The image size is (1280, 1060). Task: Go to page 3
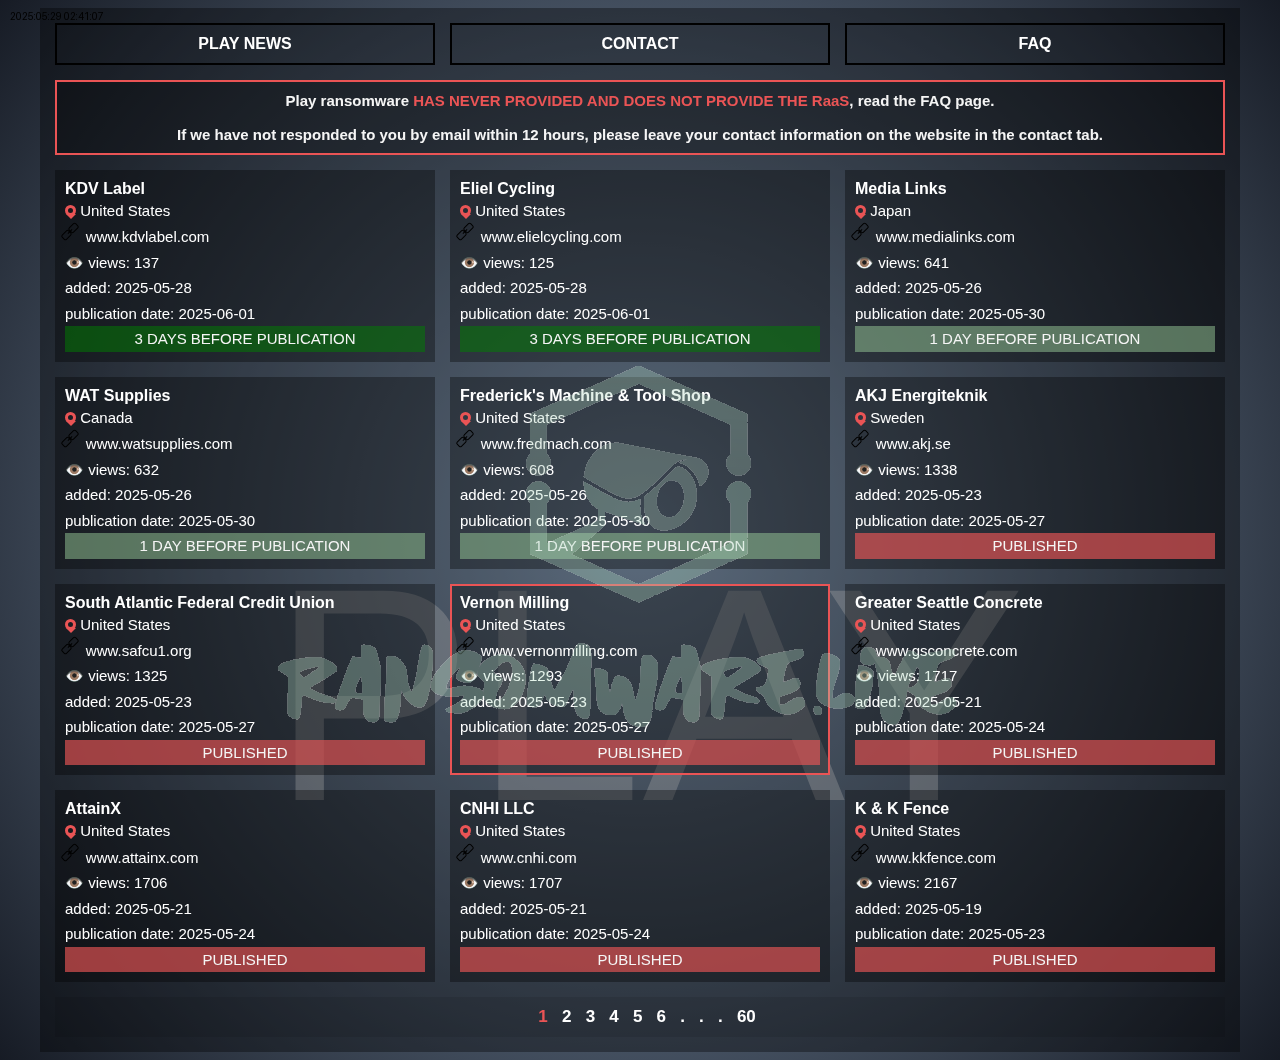(x=590, y=1017)
